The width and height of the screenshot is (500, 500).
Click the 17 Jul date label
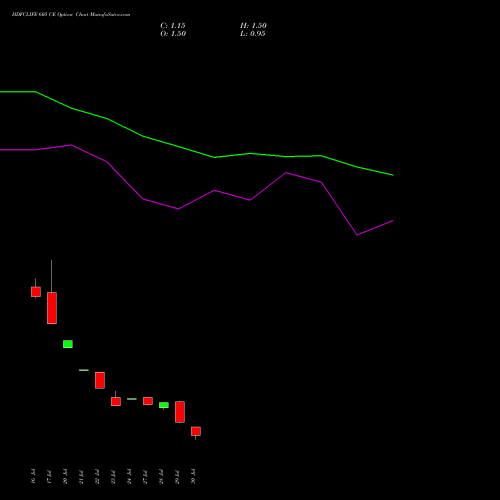49,476
